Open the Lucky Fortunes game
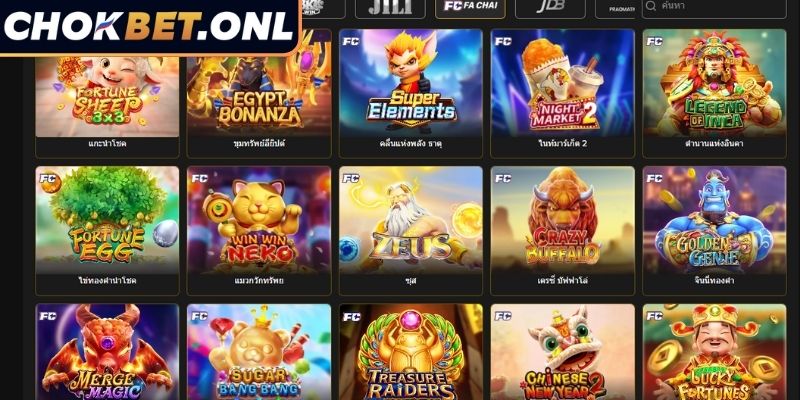The width and height of the screenshot is (800, 400). point(714,352)
